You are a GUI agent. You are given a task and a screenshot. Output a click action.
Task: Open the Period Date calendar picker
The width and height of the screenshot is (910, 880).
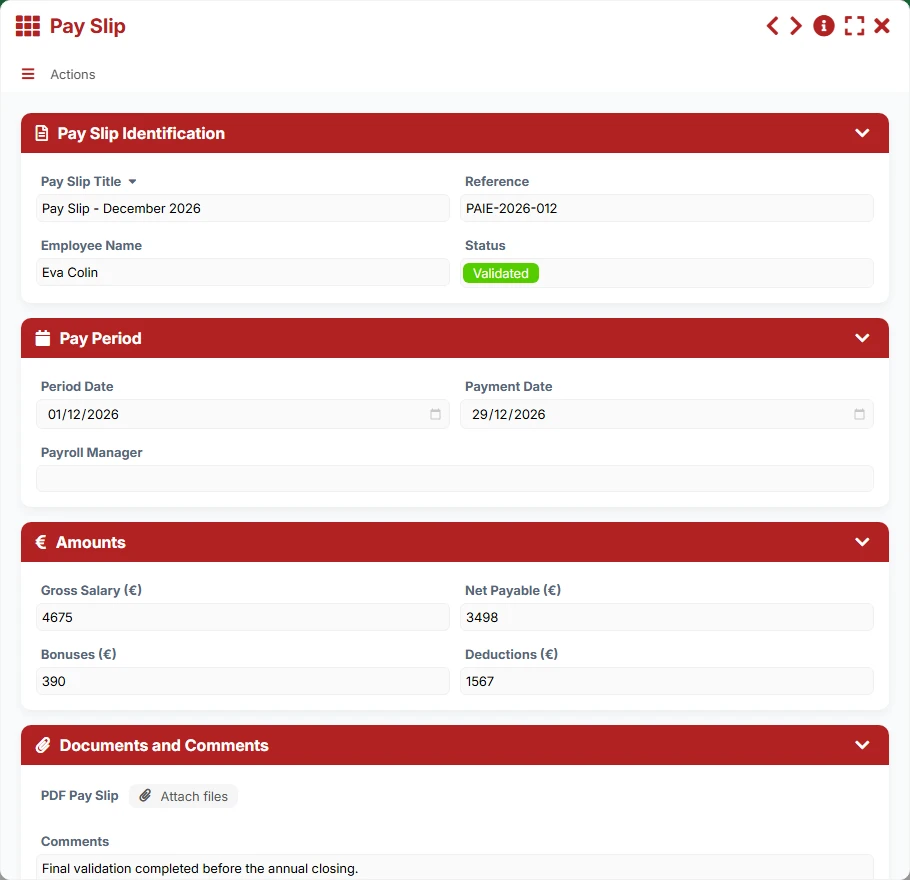[x=435, y=414]
